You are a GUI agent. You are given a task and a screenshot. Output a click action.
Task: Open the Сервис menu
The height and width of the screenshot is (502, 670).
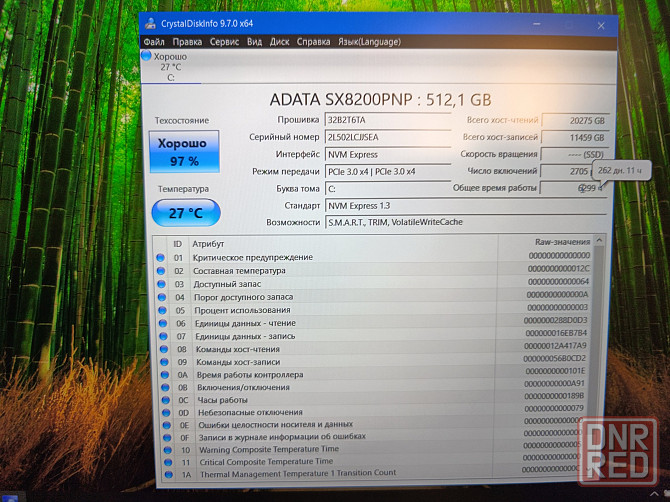[224, 42]
